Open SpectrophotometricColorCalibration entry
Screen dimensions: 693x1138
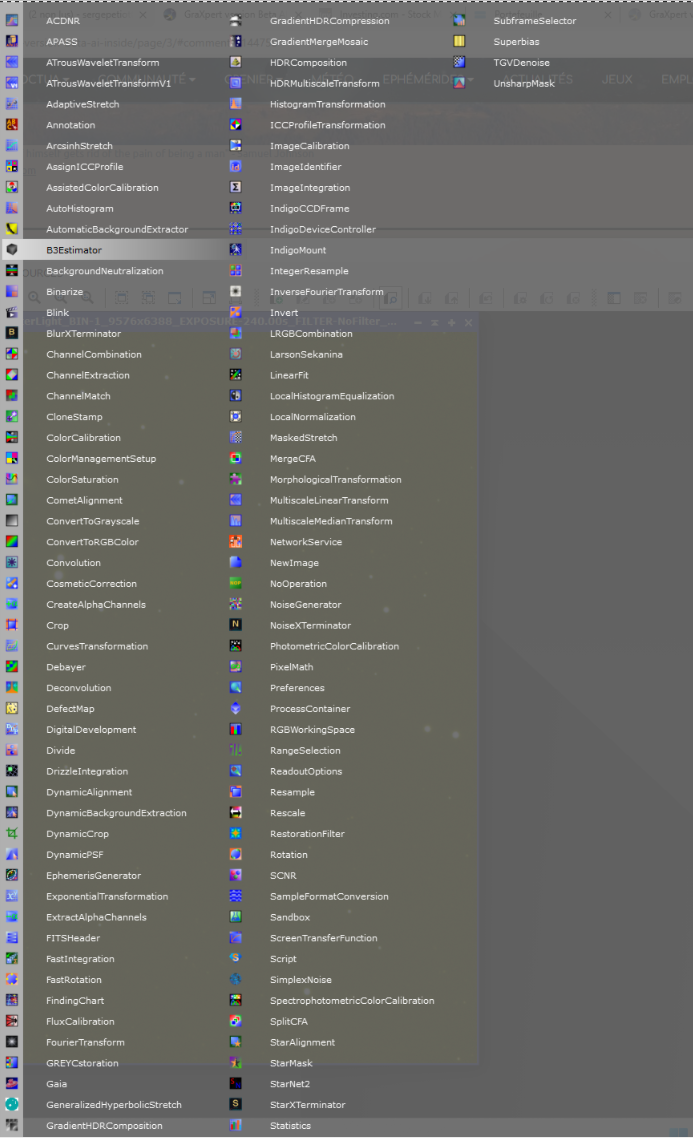point(352,1001)
